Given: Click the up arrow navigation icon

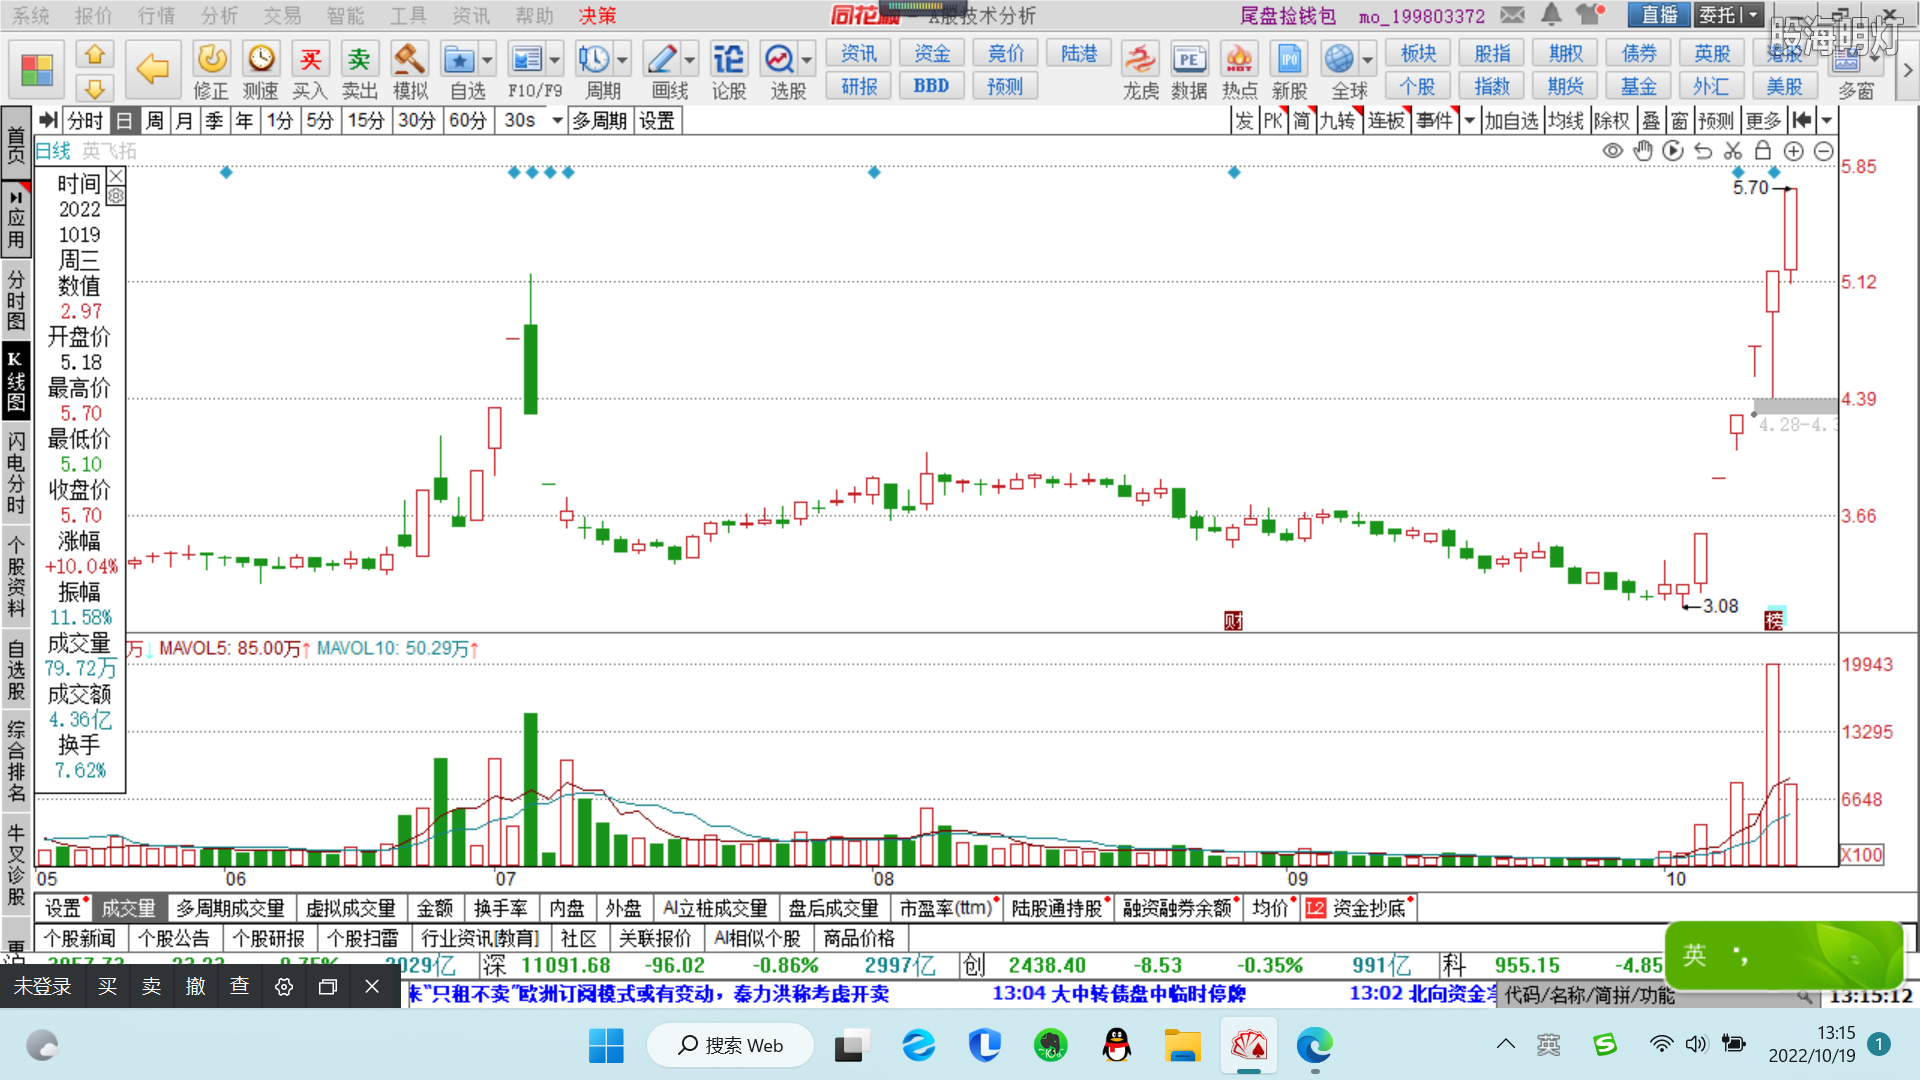Looking at the screenshot, I should (95, 54).
